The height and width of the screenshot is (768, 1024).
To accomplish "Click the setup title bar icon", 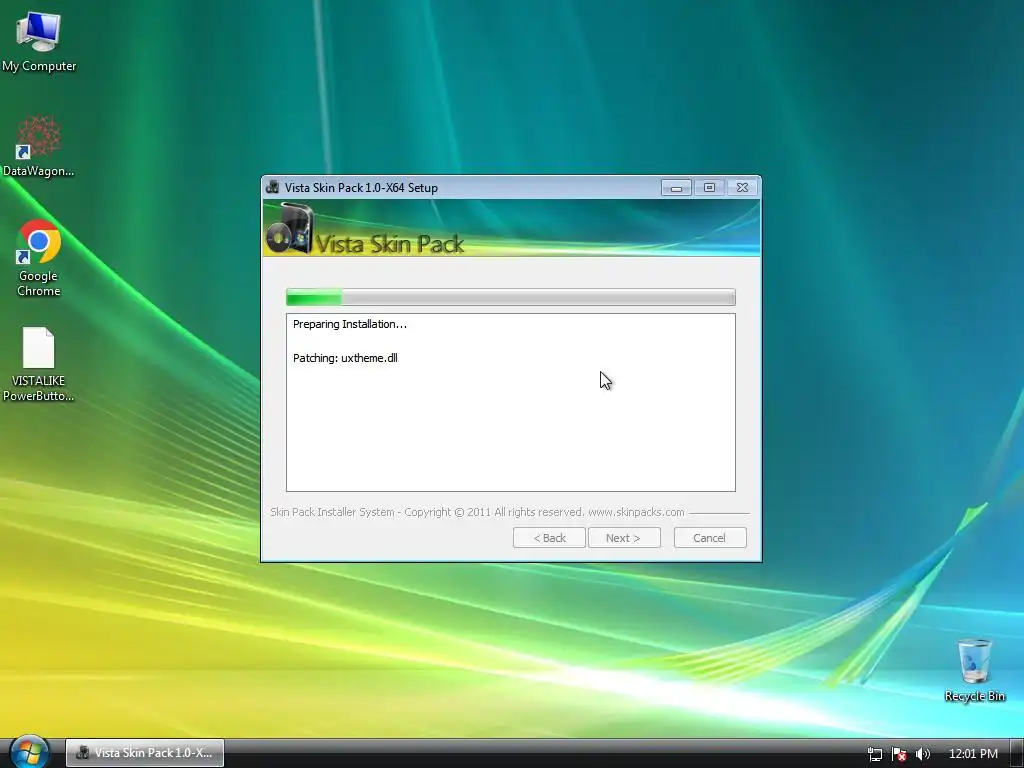I will pos(273,187).
